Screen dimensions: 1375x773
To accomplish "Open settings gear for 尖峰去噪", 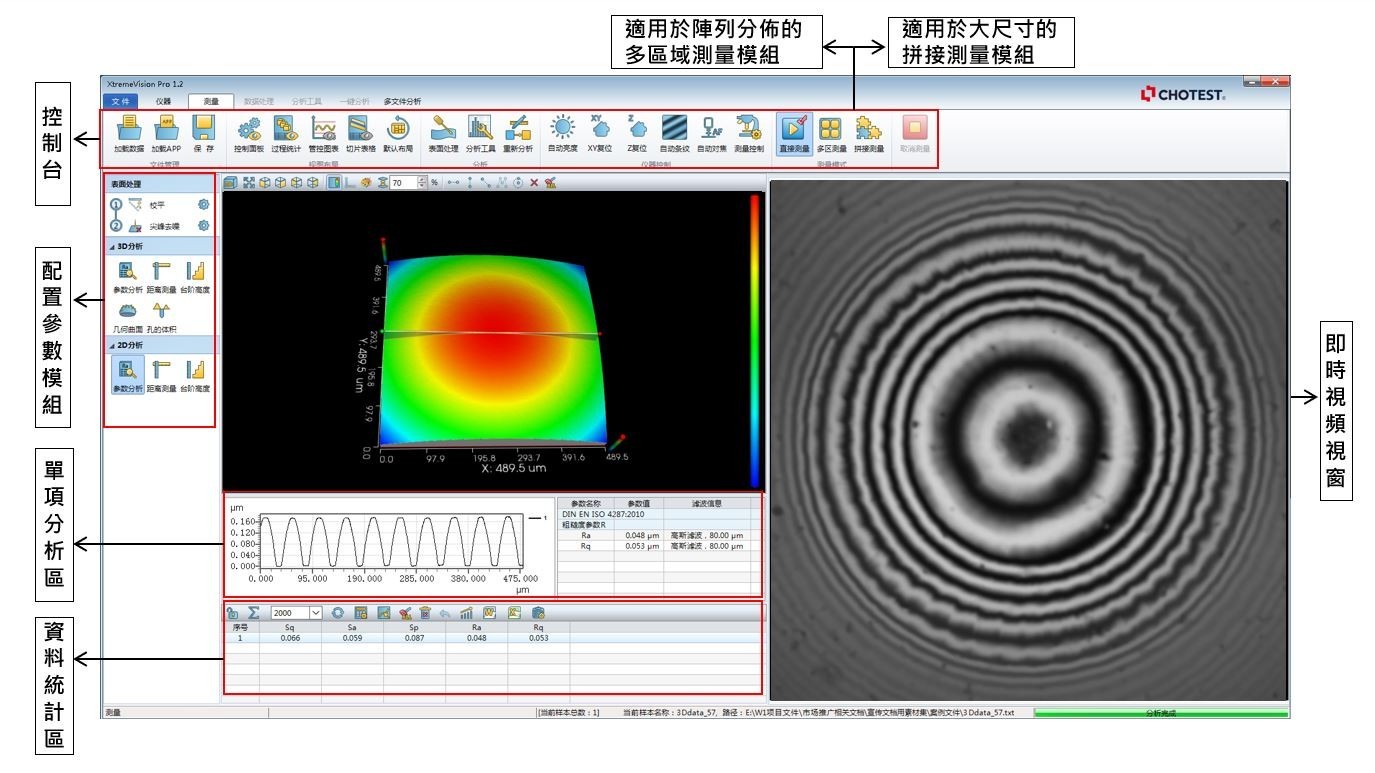I will (x=203, y=225).
